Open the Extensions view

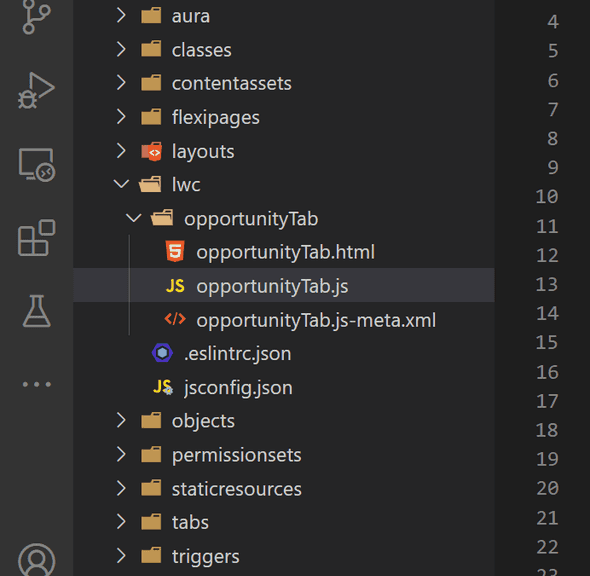click(36, 238)
